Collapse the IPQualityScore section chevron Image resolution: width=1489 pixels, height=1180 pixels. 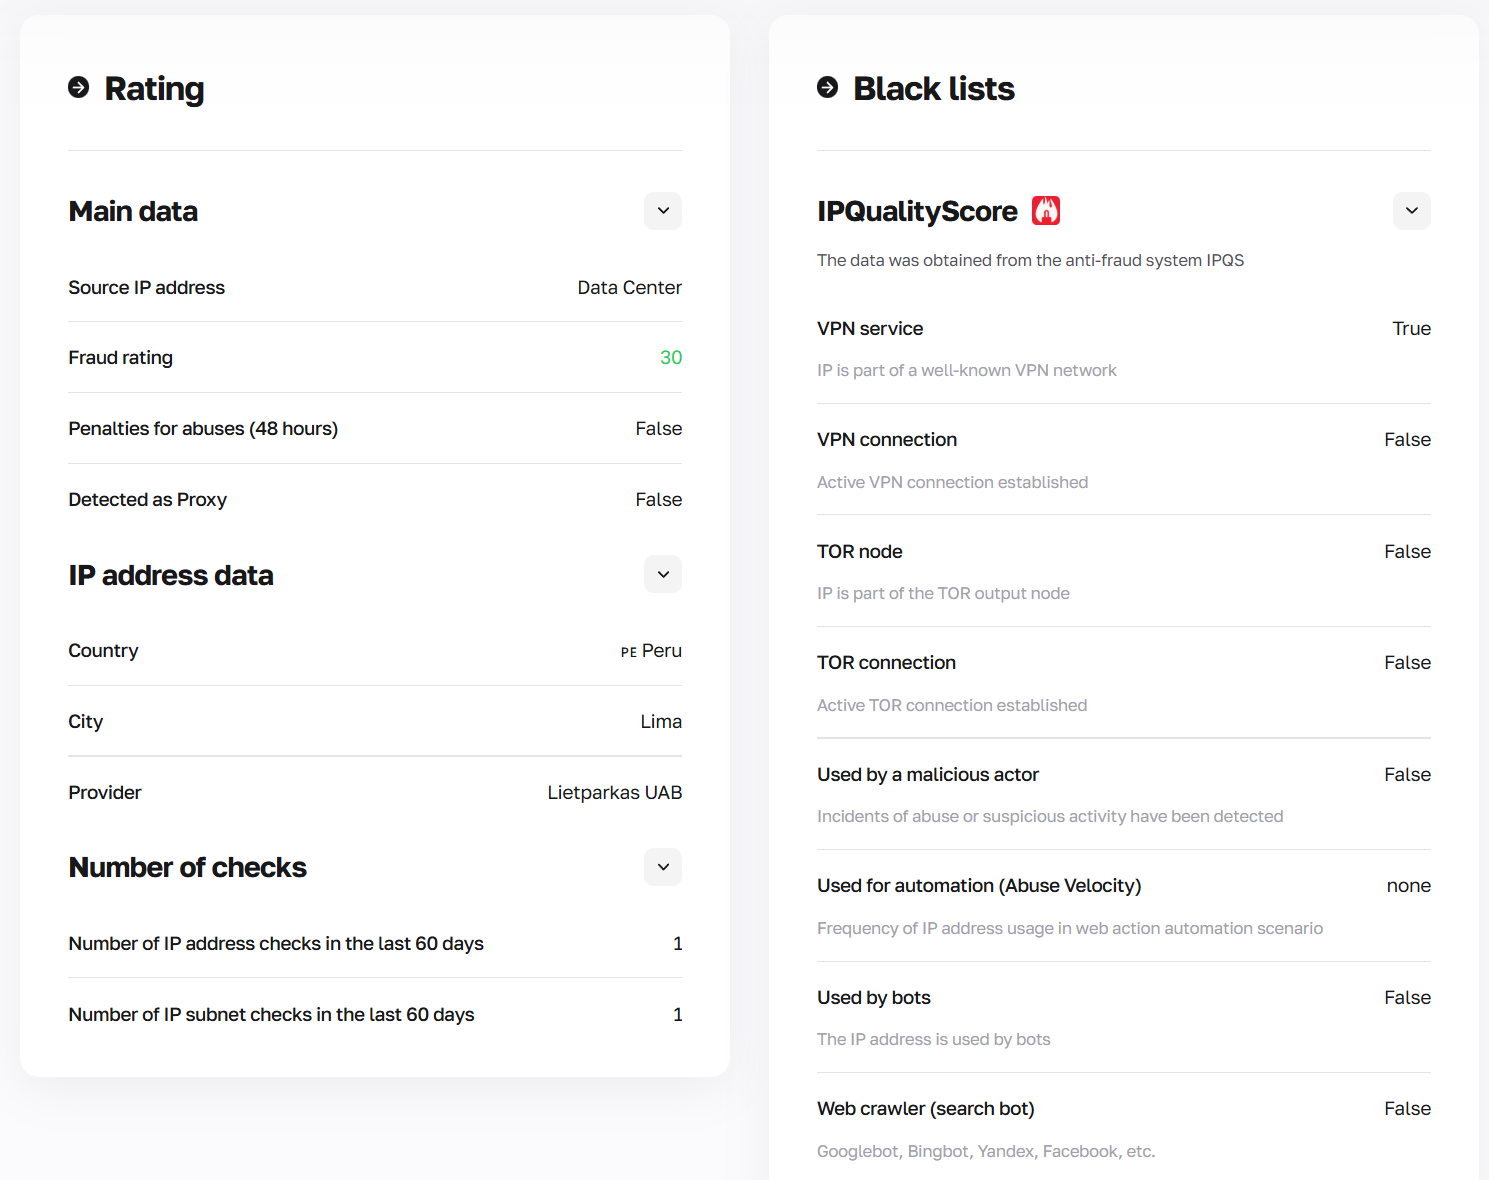[x=1411, y=211]
